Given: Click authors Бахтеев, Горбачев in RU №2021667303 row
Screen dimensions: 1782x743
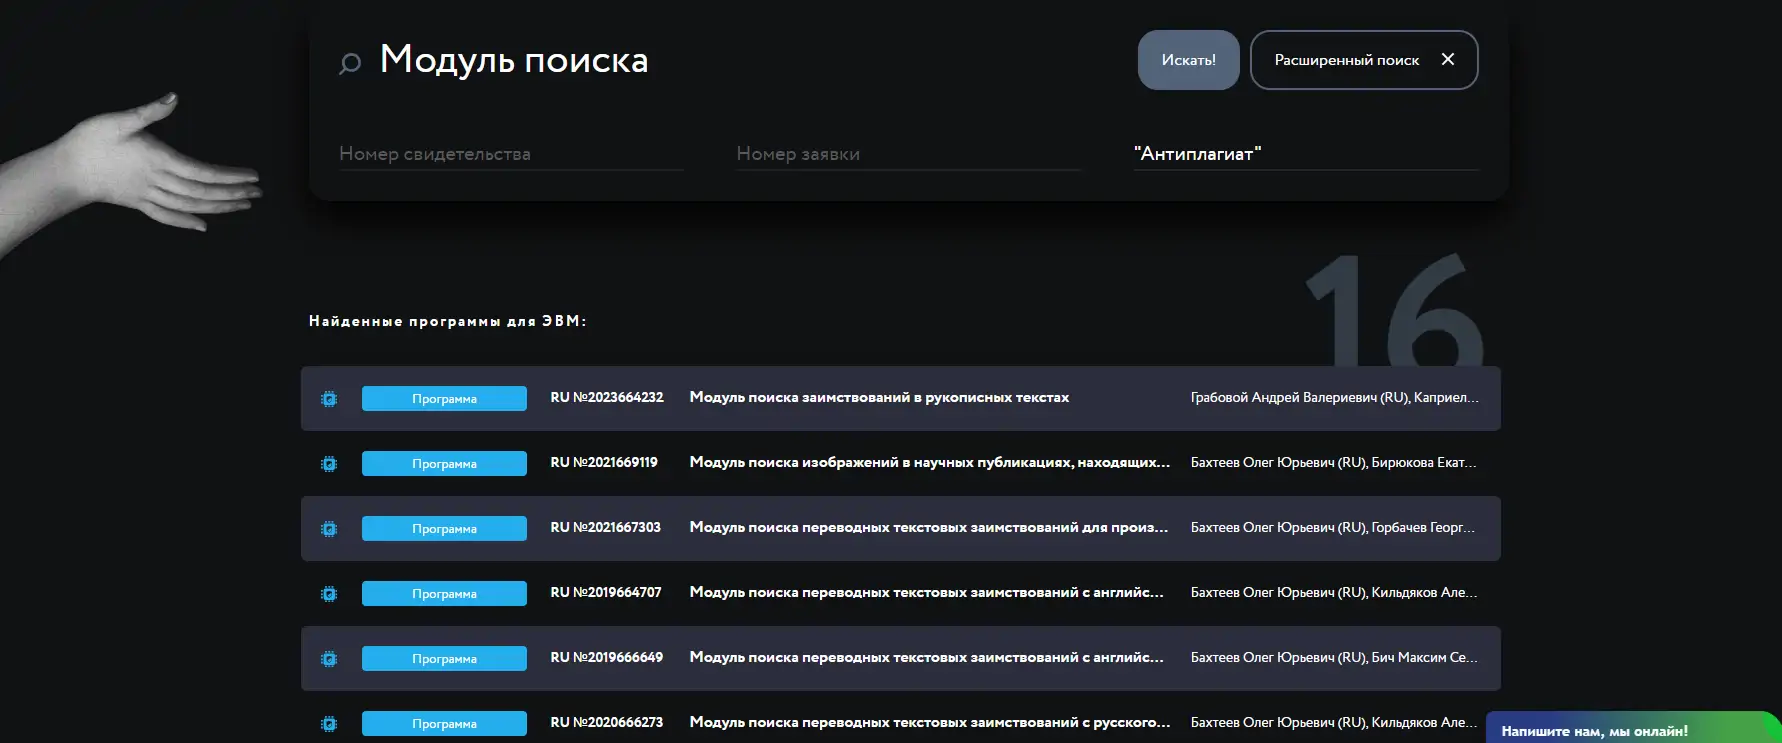Looking at the screenshot, I should [x=1332, y=528].
